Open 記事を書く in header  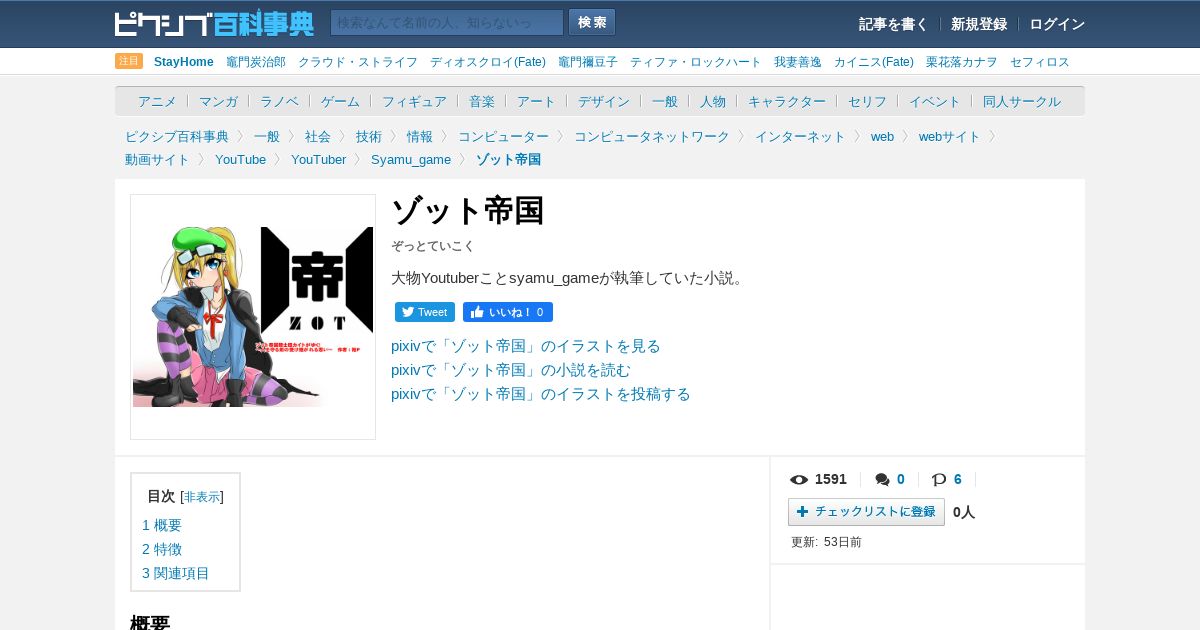tap(893, 24)
